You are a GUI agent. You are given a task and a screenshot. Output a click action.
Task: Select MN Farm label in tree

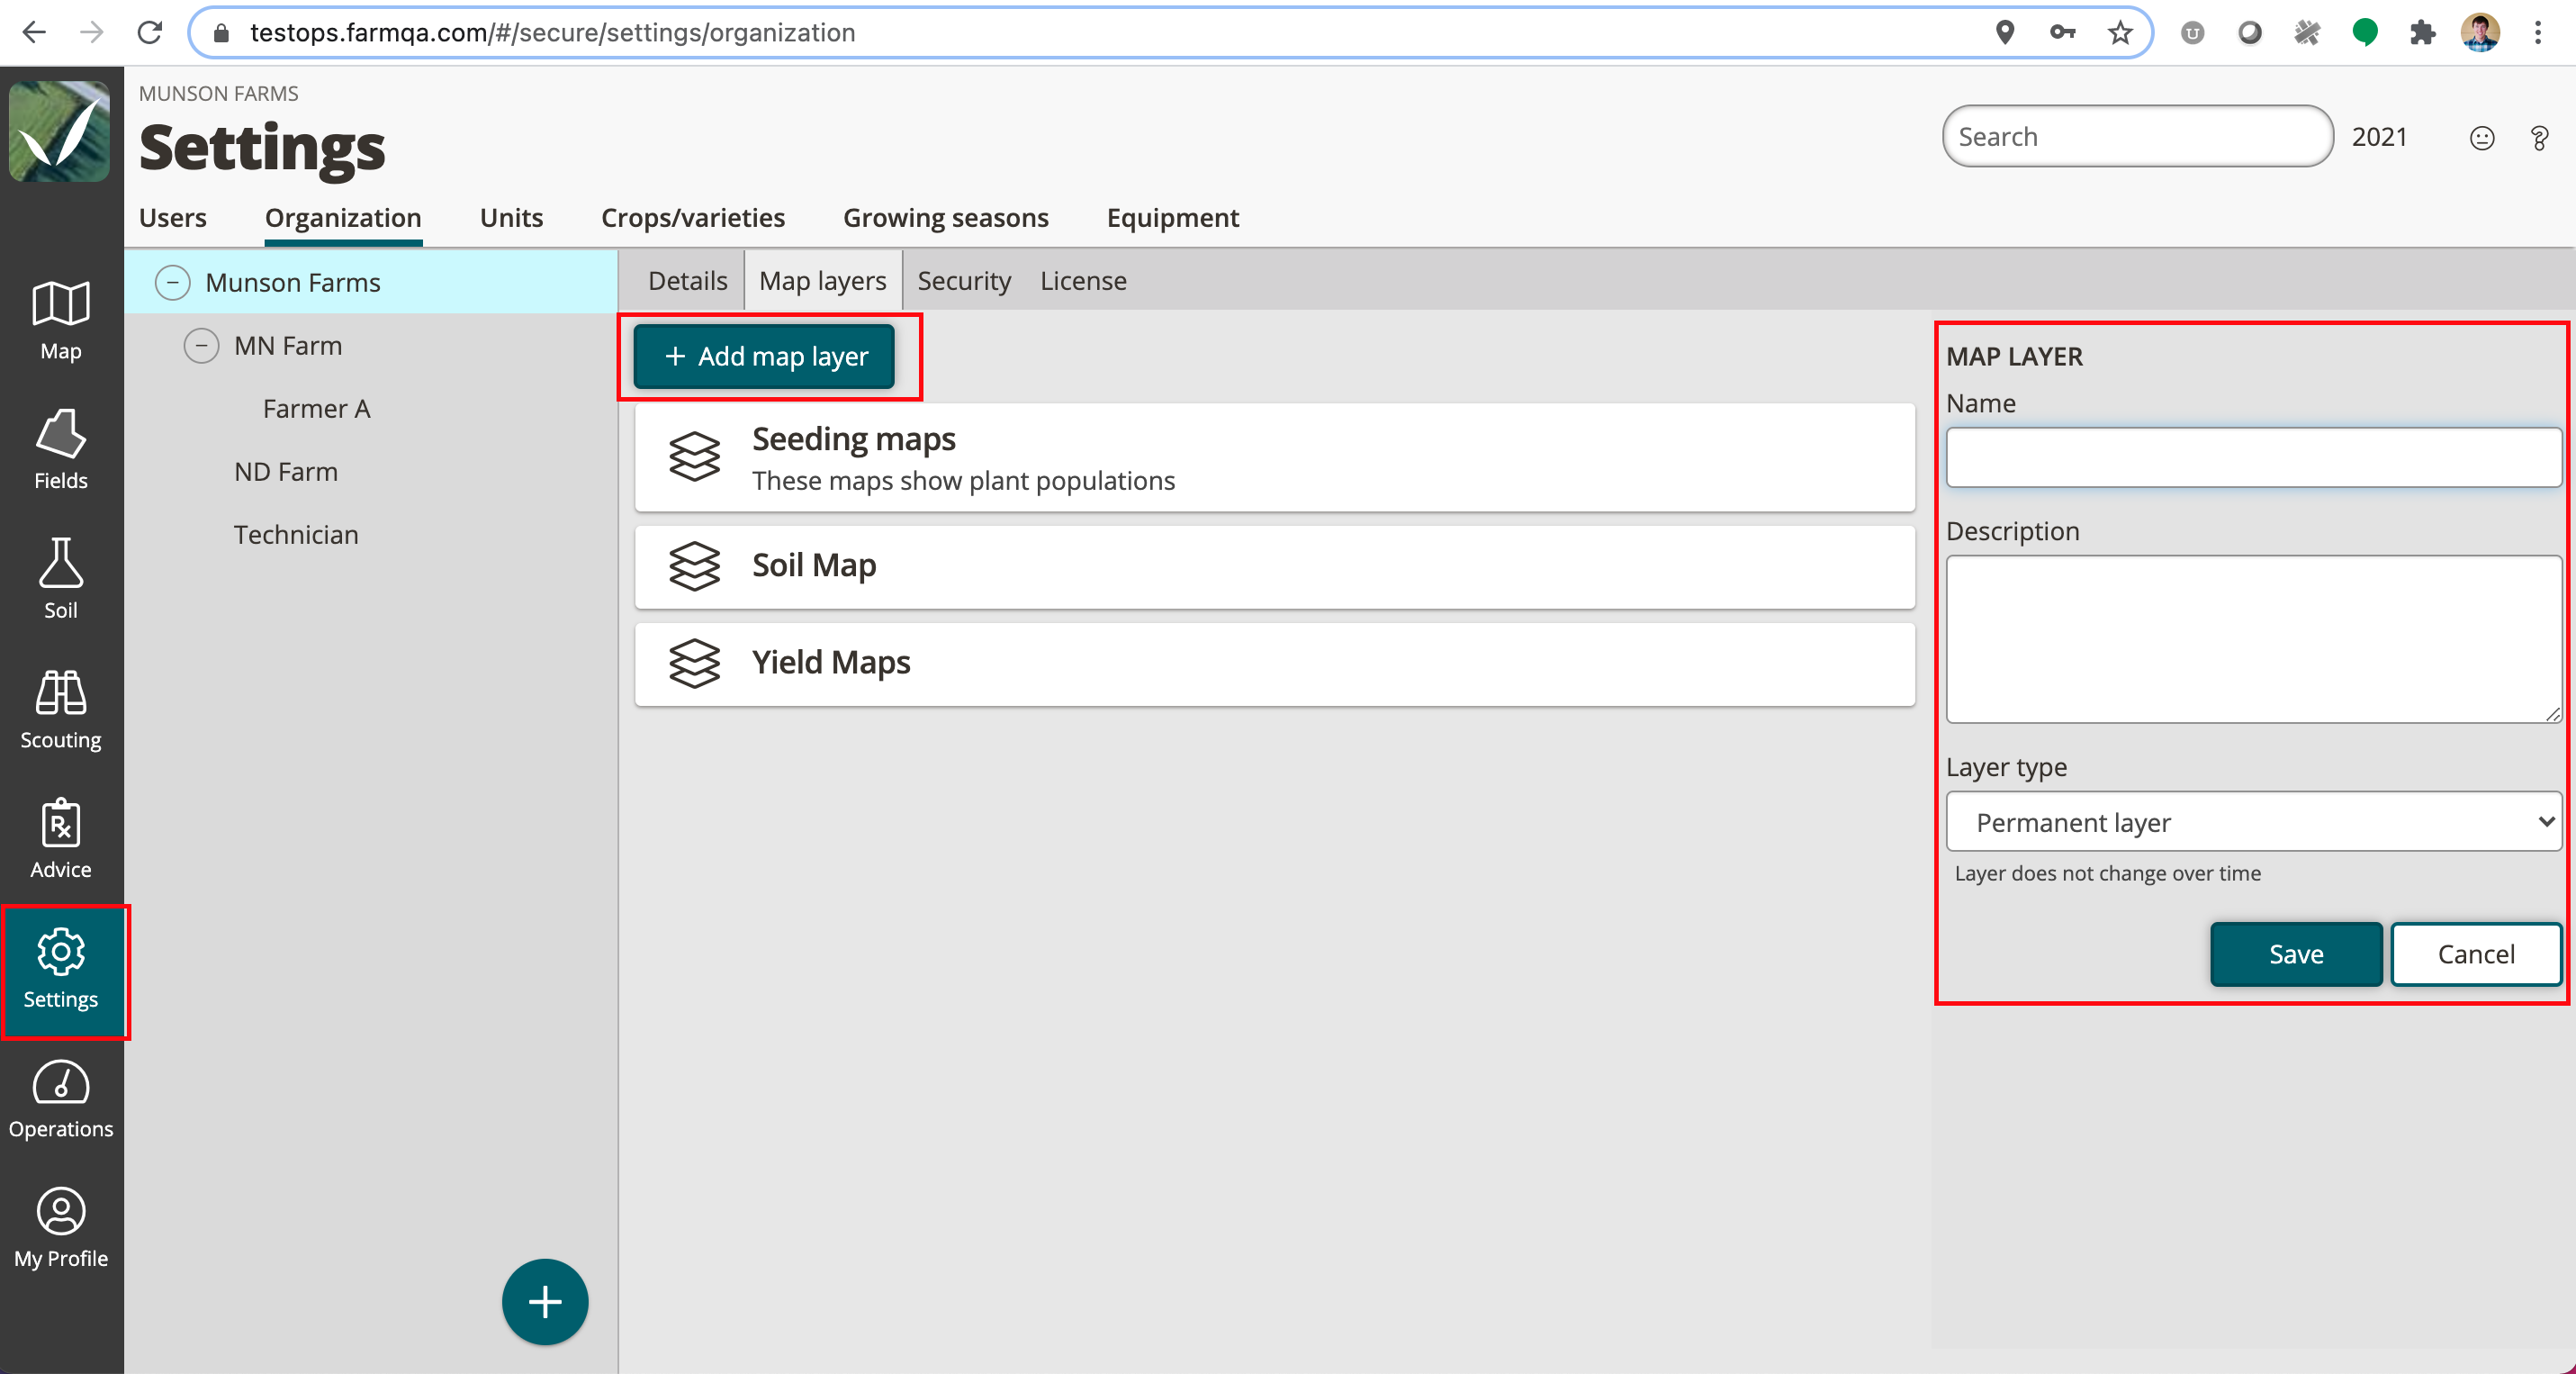(288, 346)
